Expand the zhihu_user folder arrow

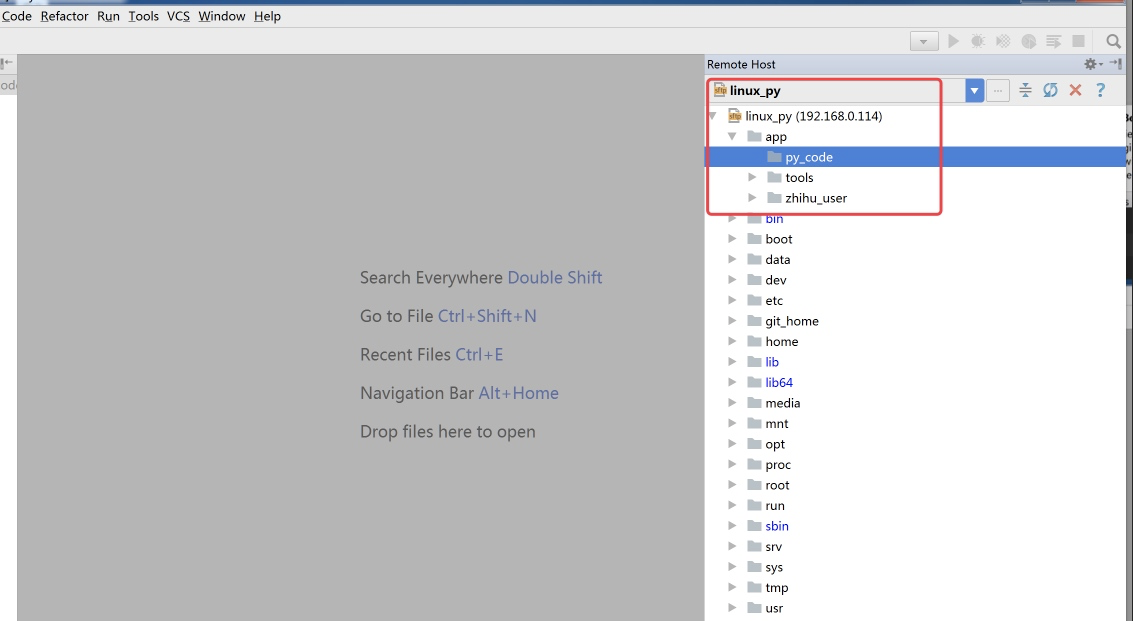(x=752, y=197)
